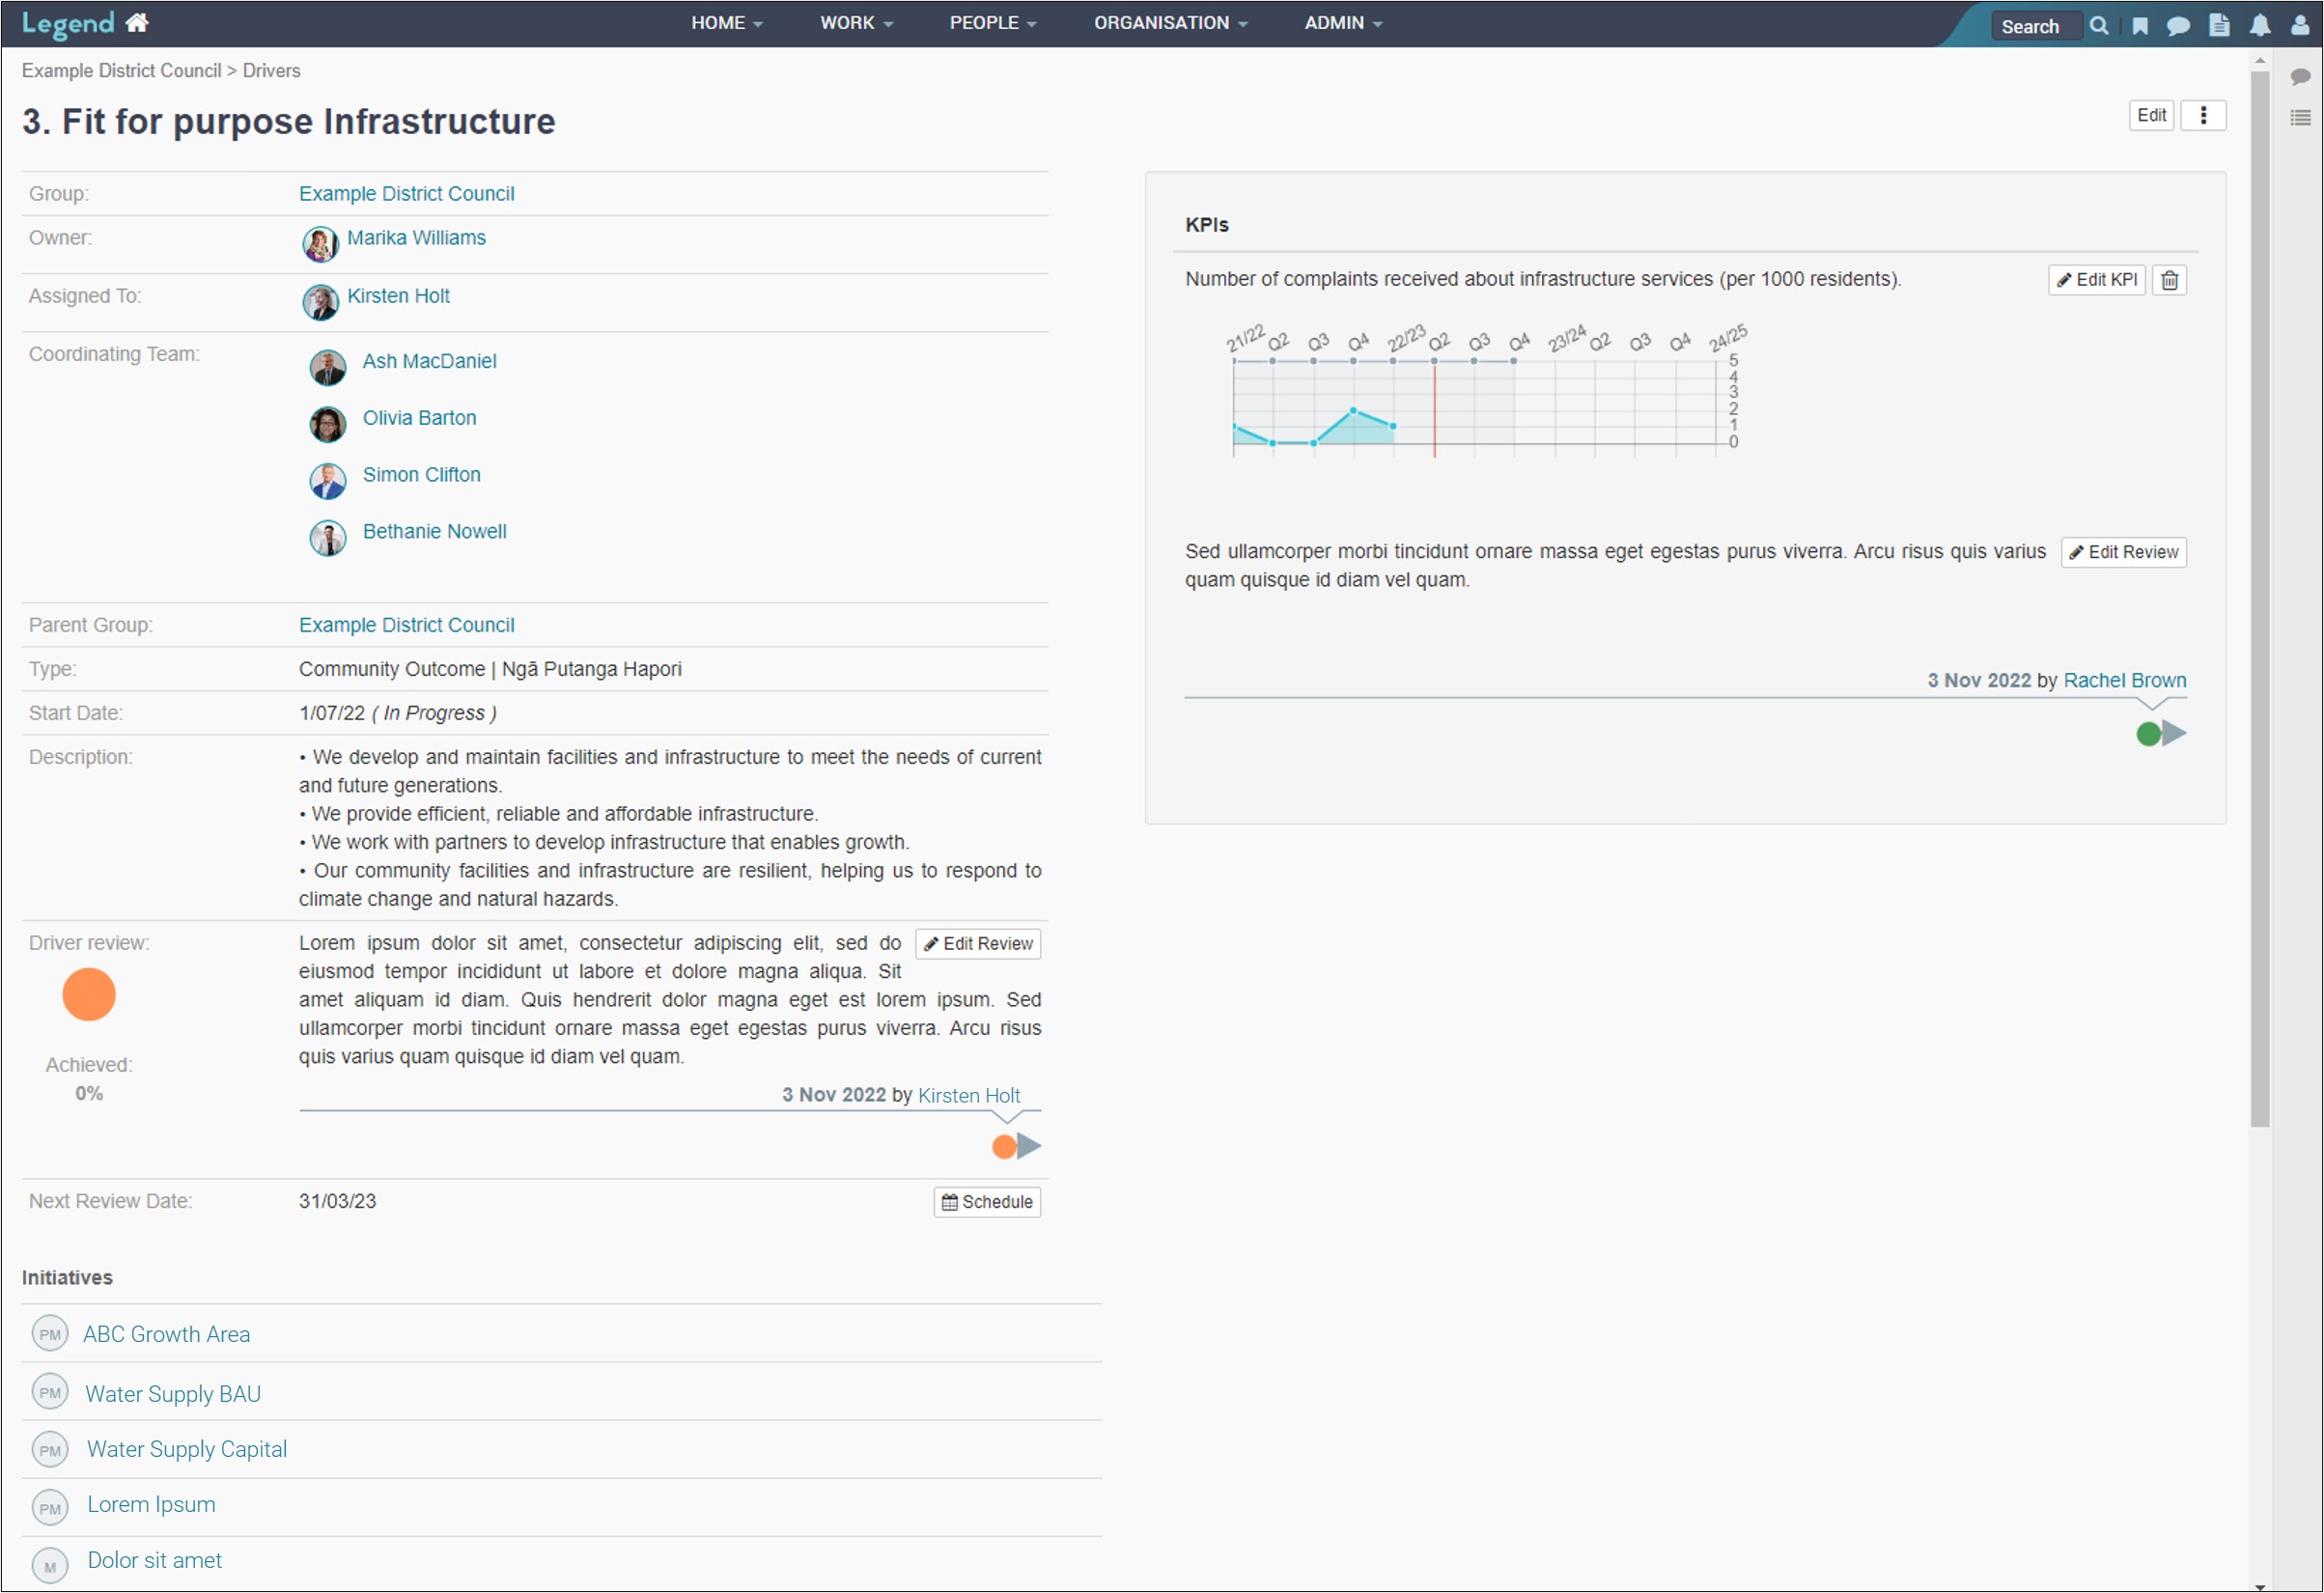Open Dolor sit amet initiative
The height and width of the screenshot is (1593, 2324).
click(155, 1561)
